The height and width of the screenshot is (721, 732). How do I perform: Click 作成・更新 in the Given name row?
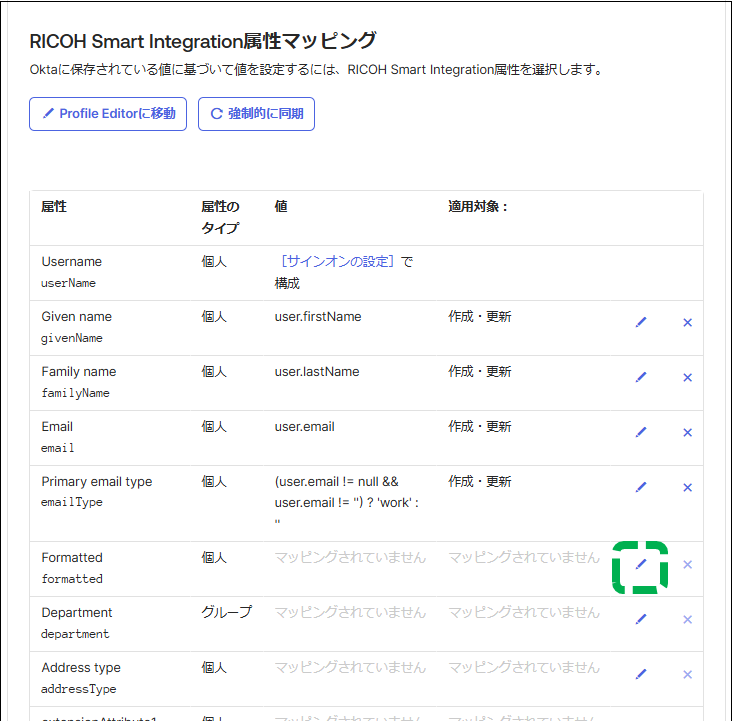479,317
